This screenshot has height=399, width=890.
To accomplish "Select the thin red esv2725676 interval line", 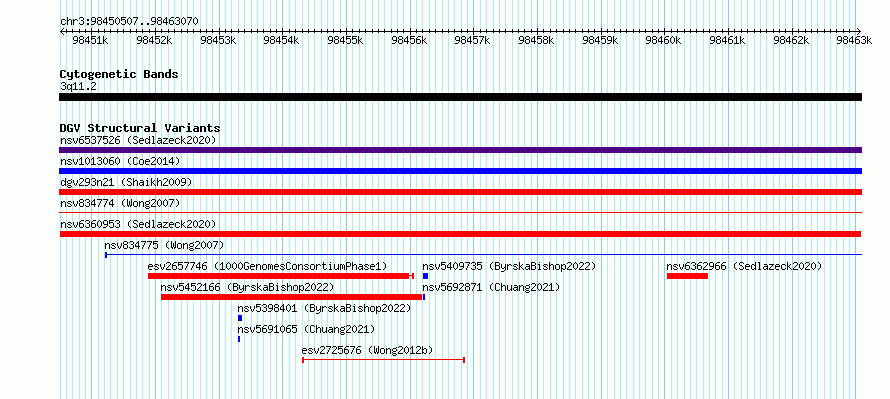I will click(x=384, y=360).
